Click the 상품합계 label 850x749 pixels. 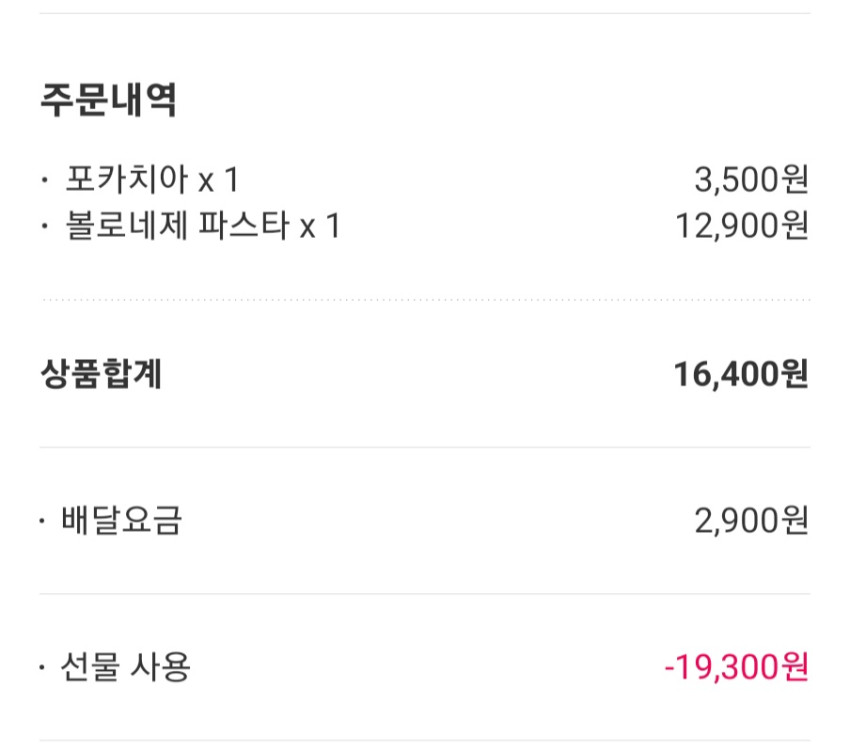point(101,374)
